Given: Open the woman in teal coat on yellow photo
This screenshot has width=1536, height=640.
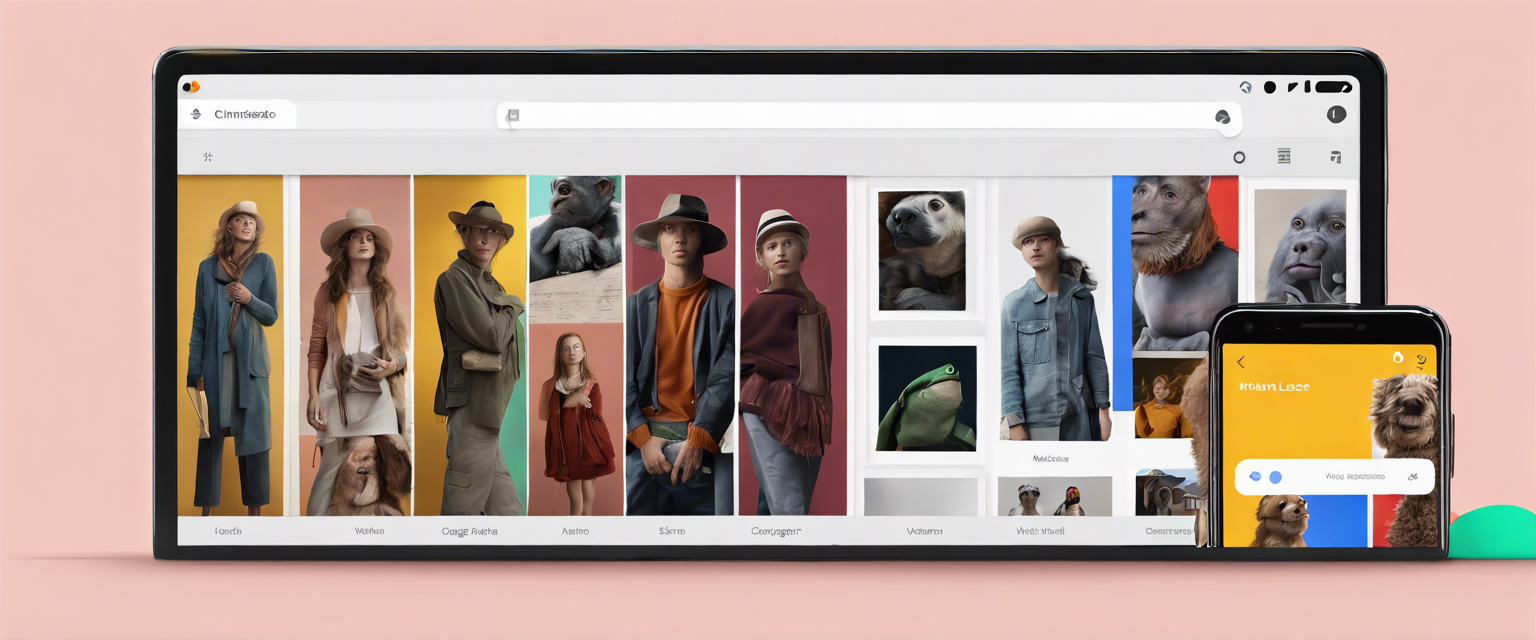Looking at the screenshot, I should tap(230, 345).
